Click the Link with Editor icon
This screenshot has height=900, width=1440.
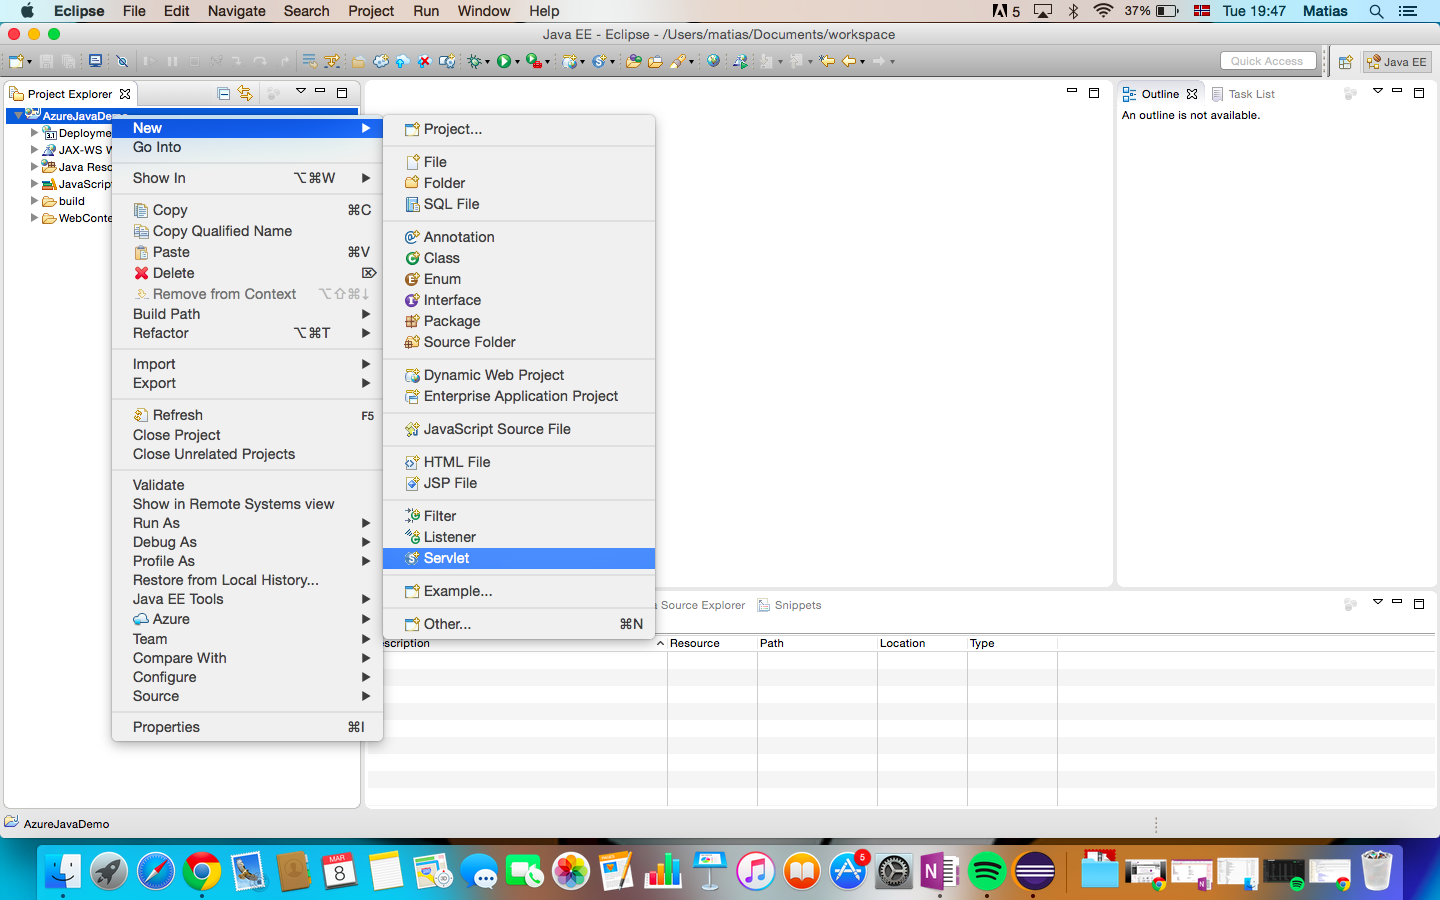pyautogui.click(x=245, y=93)
